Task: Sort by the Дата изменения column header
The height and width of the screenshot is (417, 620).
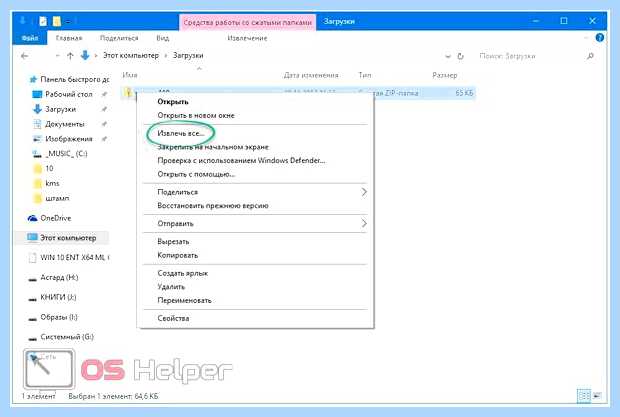Action: click(311, 75)
